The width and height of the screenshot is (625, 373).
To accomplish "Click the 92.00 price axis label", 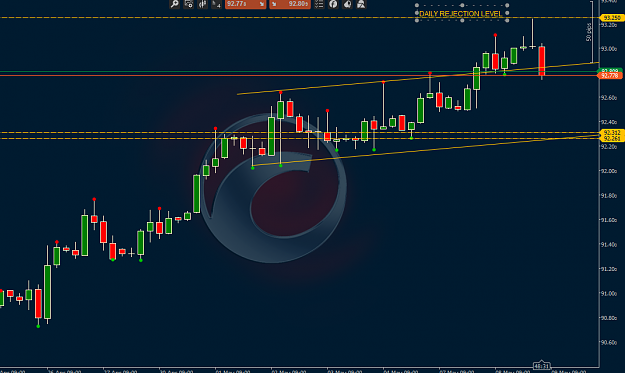I will 609,171.
